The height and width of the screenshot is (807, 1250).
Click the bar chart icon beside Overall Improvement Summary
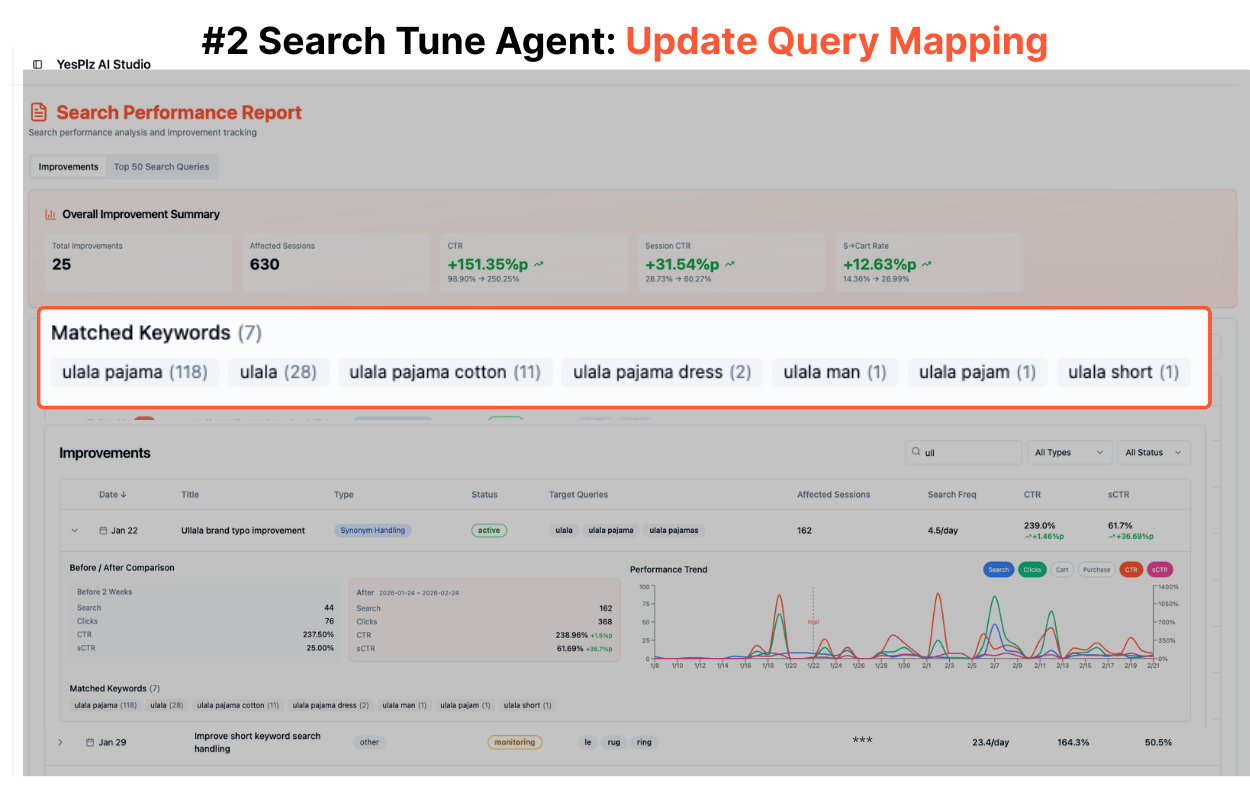coord(50,214)
